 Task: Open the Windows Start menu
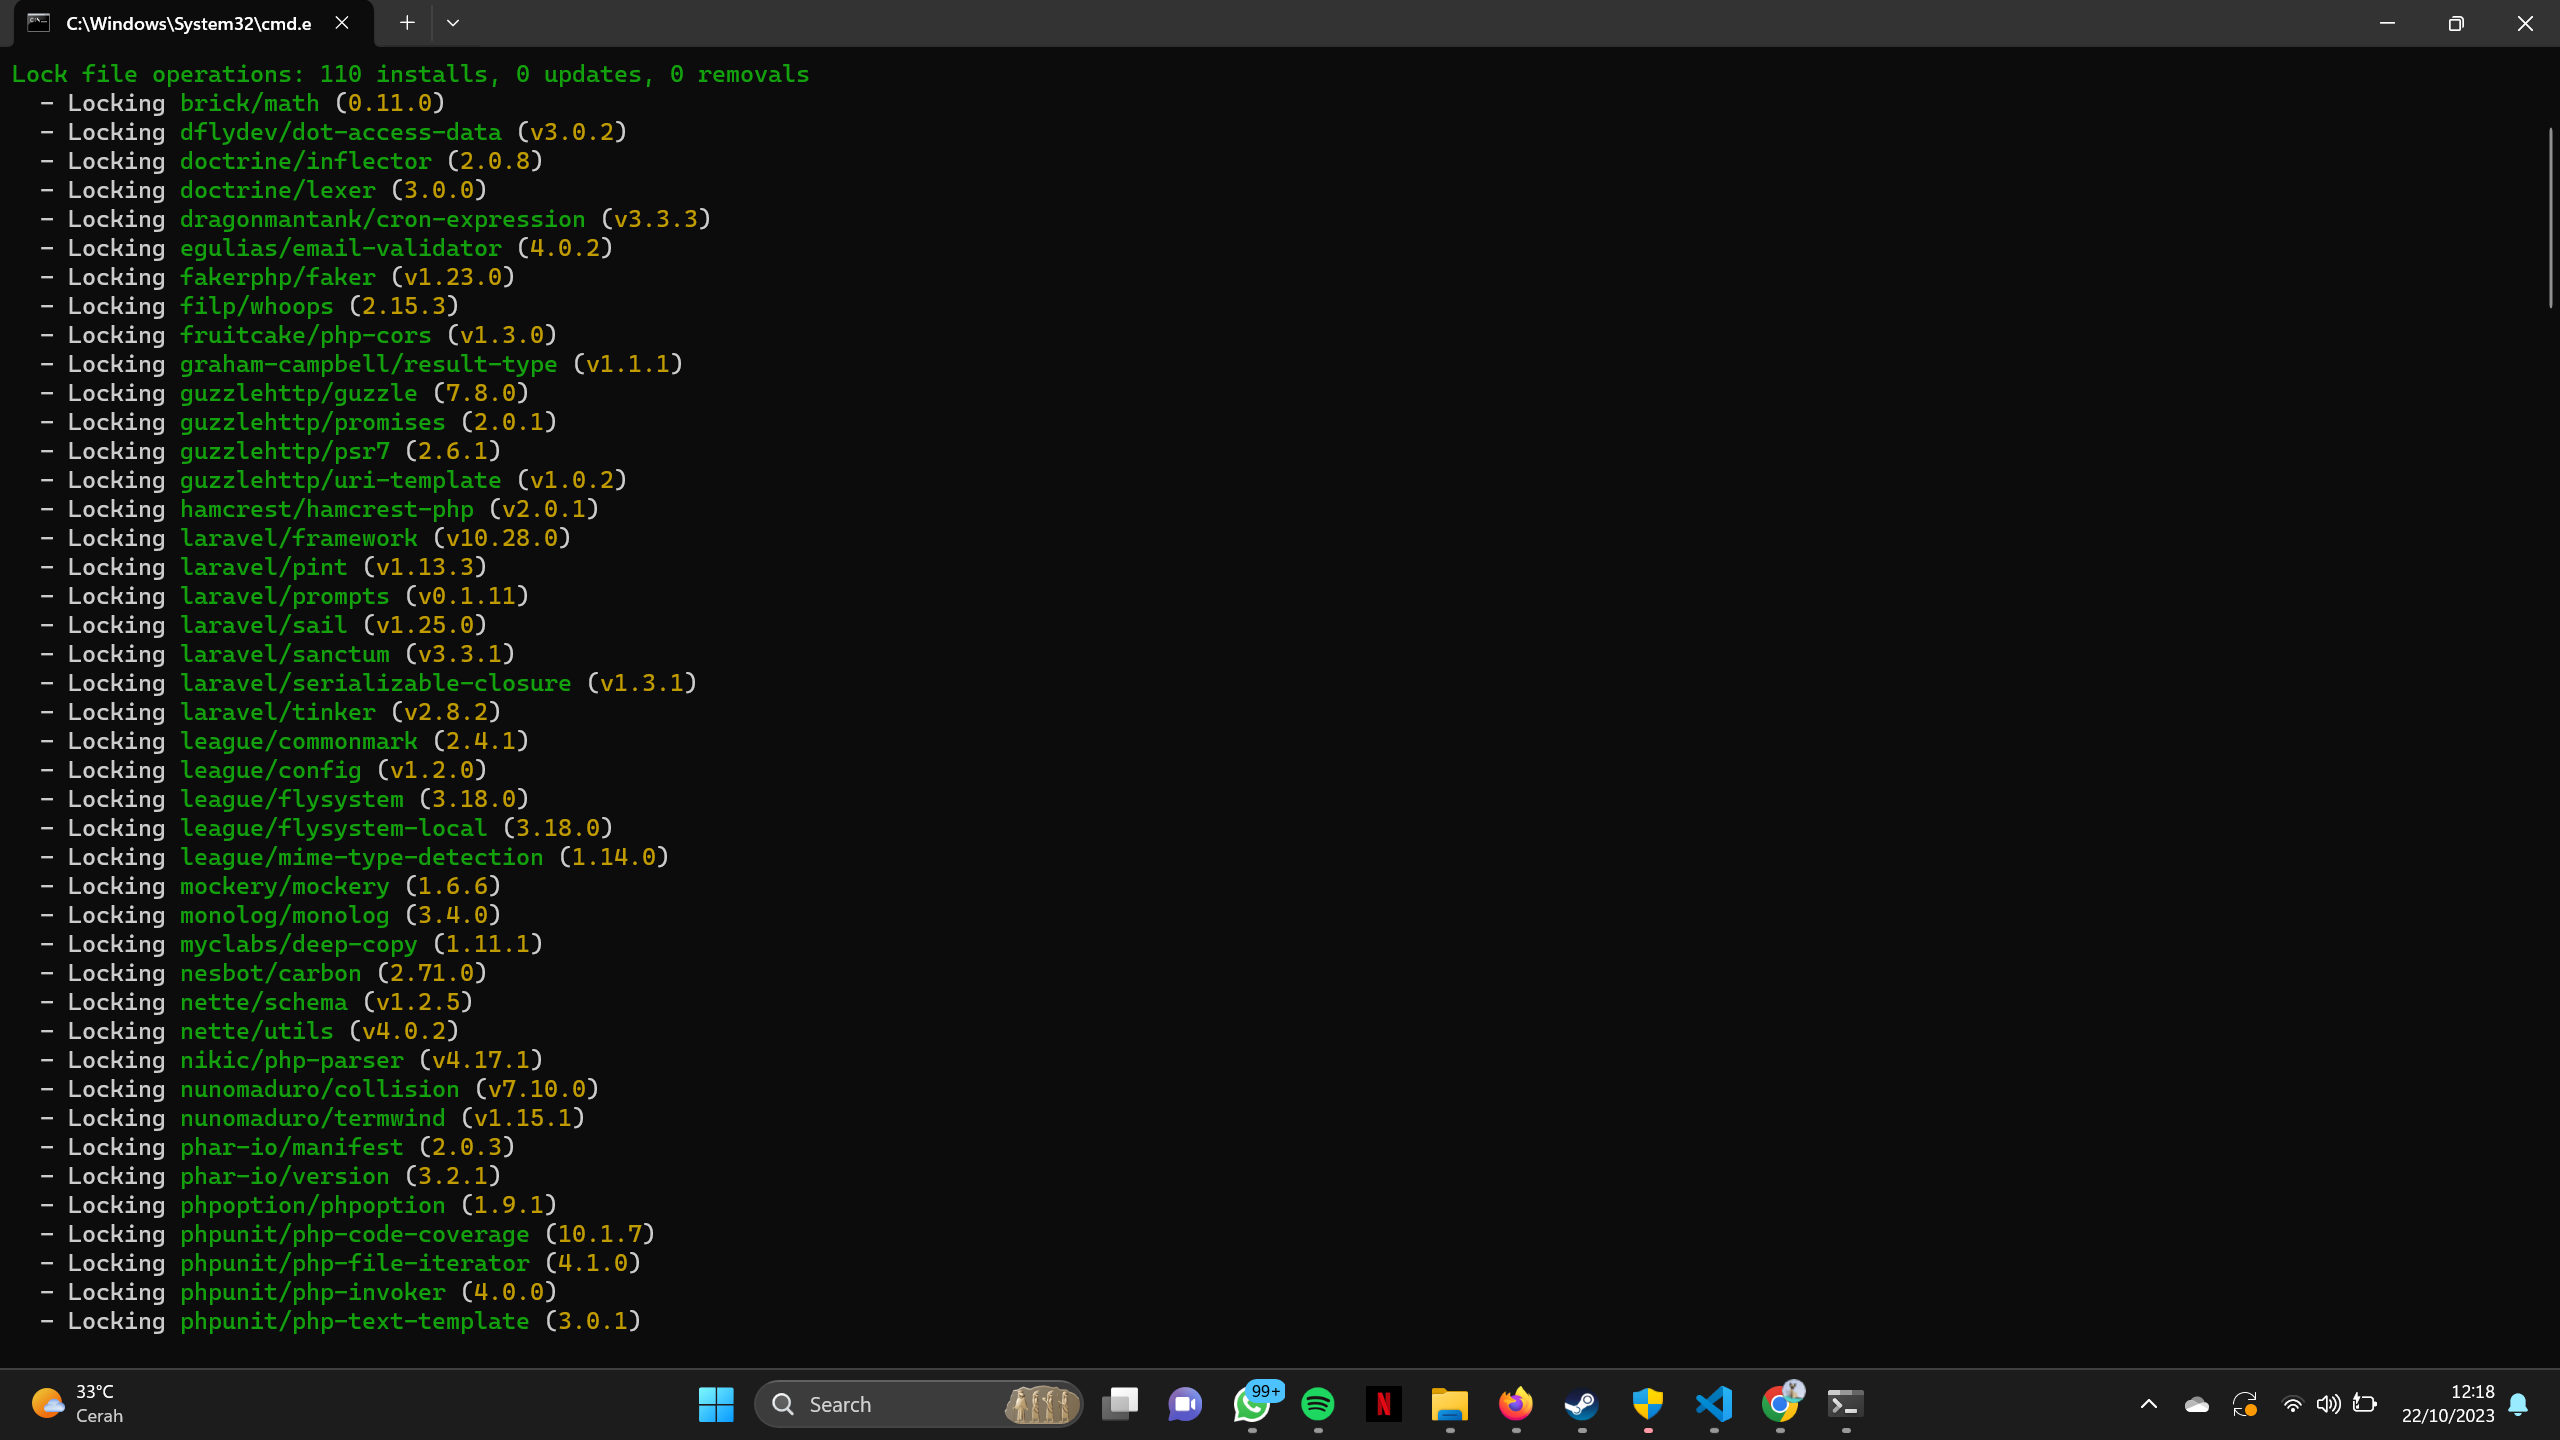pos(716,1404)
